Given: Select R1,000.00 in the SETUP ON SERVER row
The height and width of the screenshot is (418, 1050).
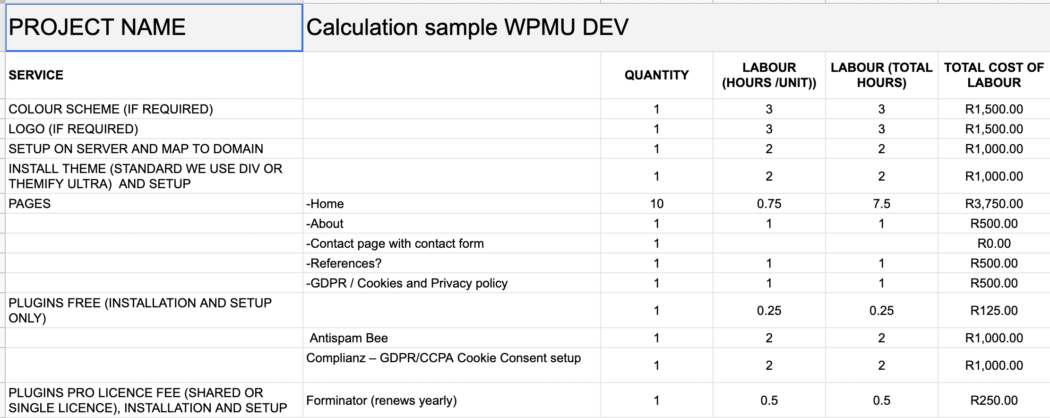Looking at the screenshot, I should pos(994,149).
